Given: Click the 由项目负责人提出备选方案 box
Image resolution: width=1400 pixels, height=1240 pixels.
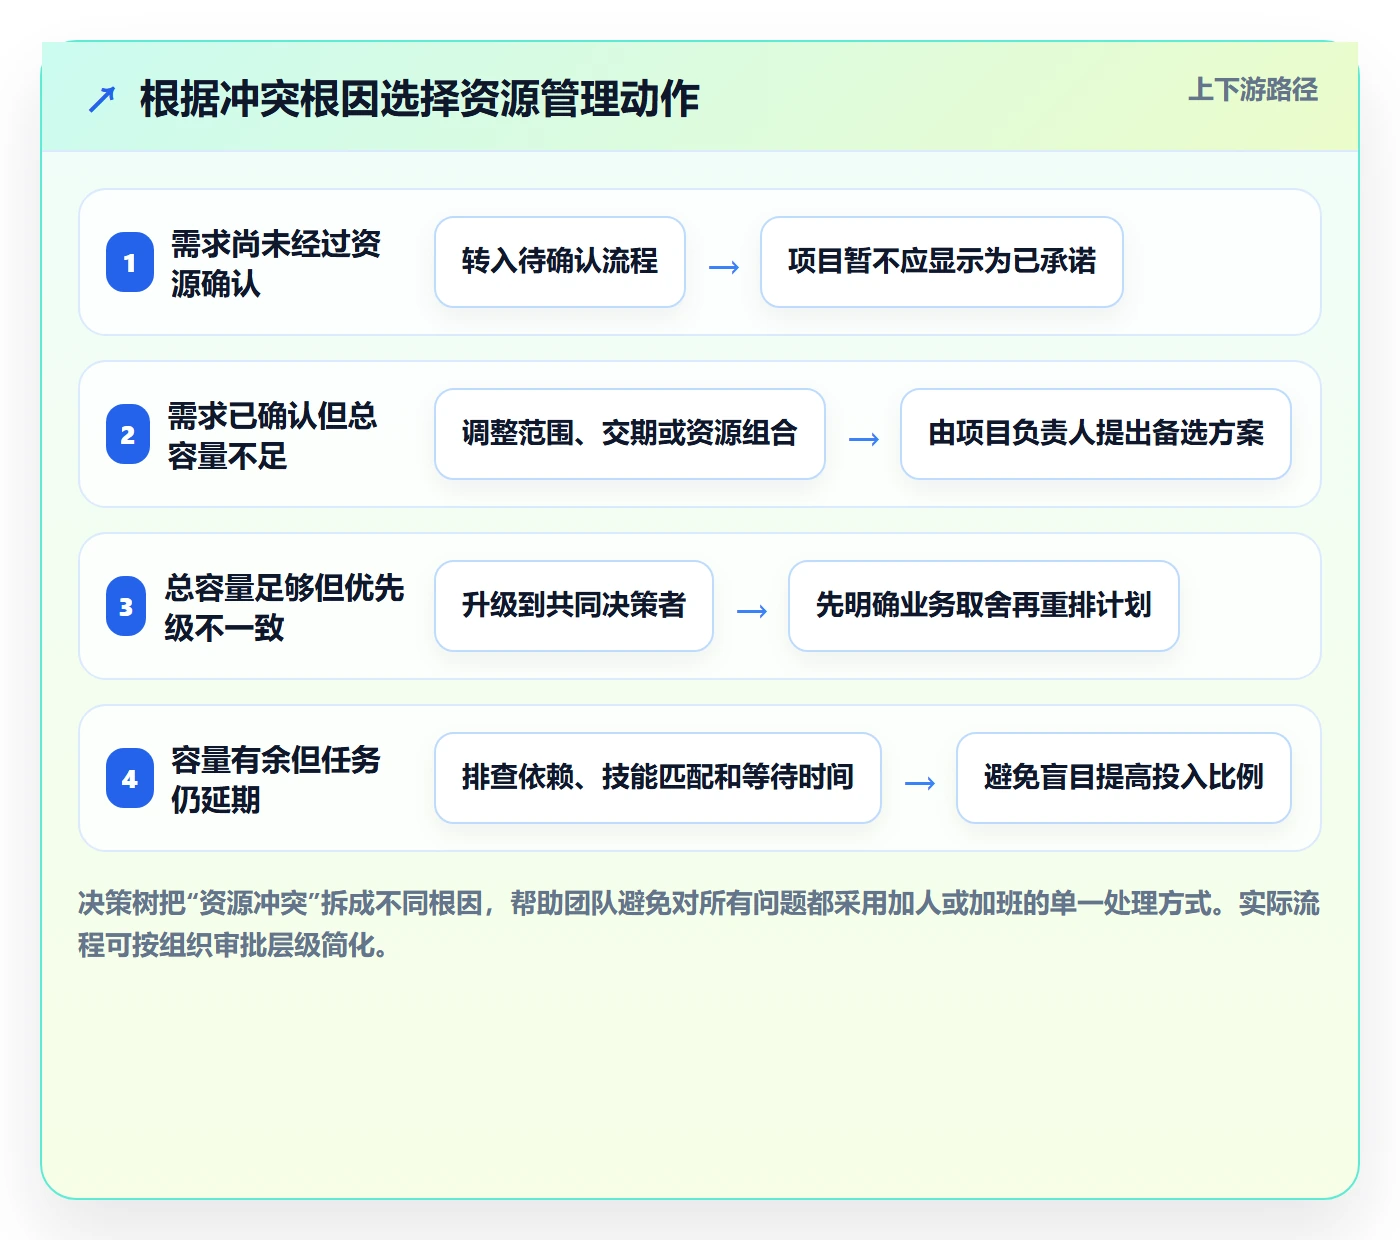Looking at the screenshot, I should click(1096, 434).
